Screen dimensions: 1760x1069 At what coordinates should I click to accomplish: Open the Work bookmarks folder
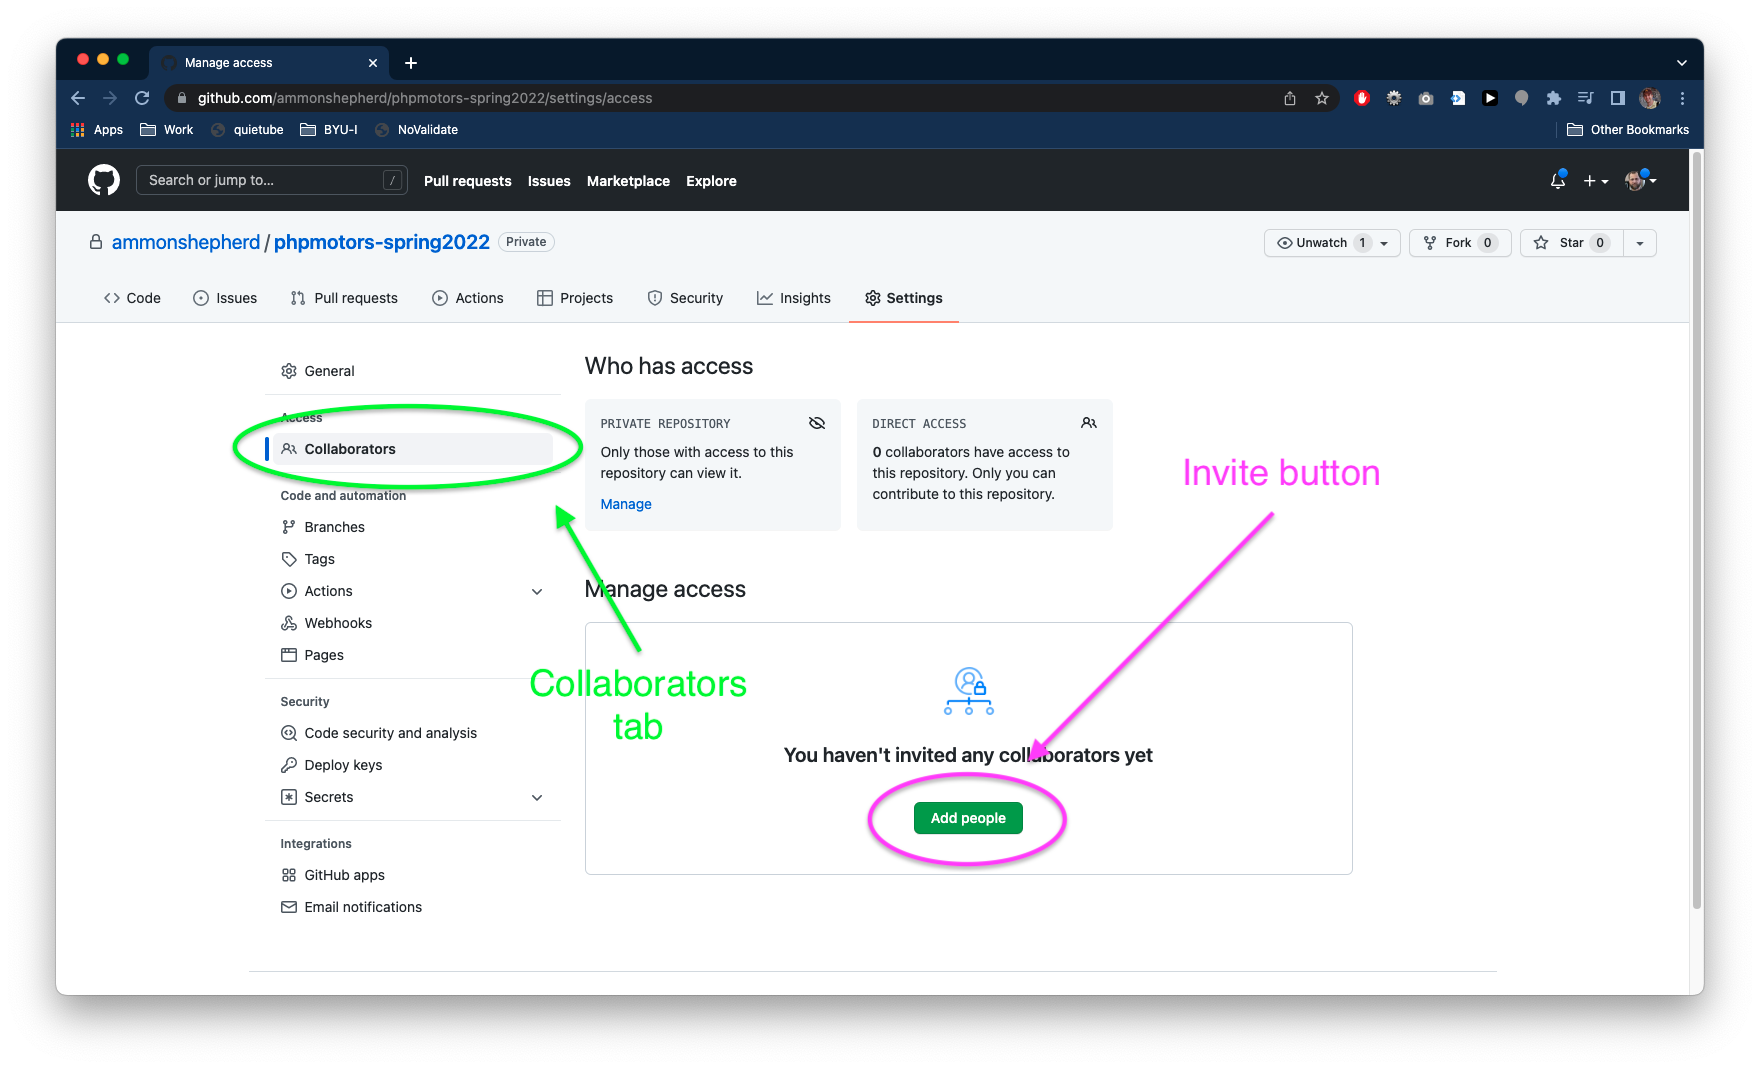(167, 130)
